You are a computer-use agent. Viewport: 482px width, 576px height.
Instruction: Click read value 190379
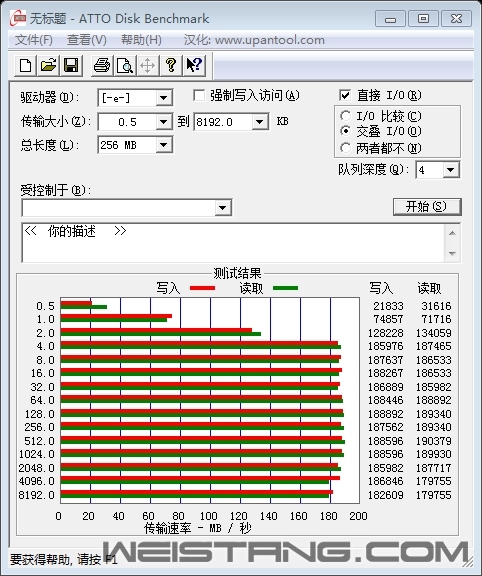(x=434, y=441)
